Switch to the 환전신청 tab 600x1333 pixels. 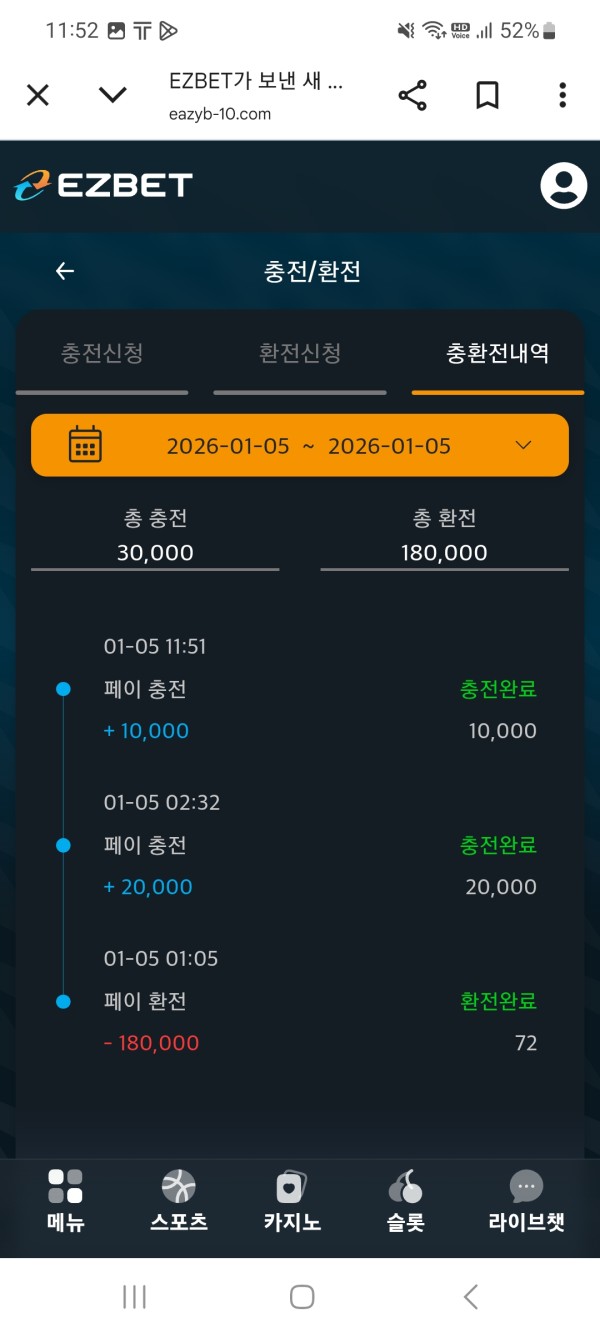(x=300, y=353)
